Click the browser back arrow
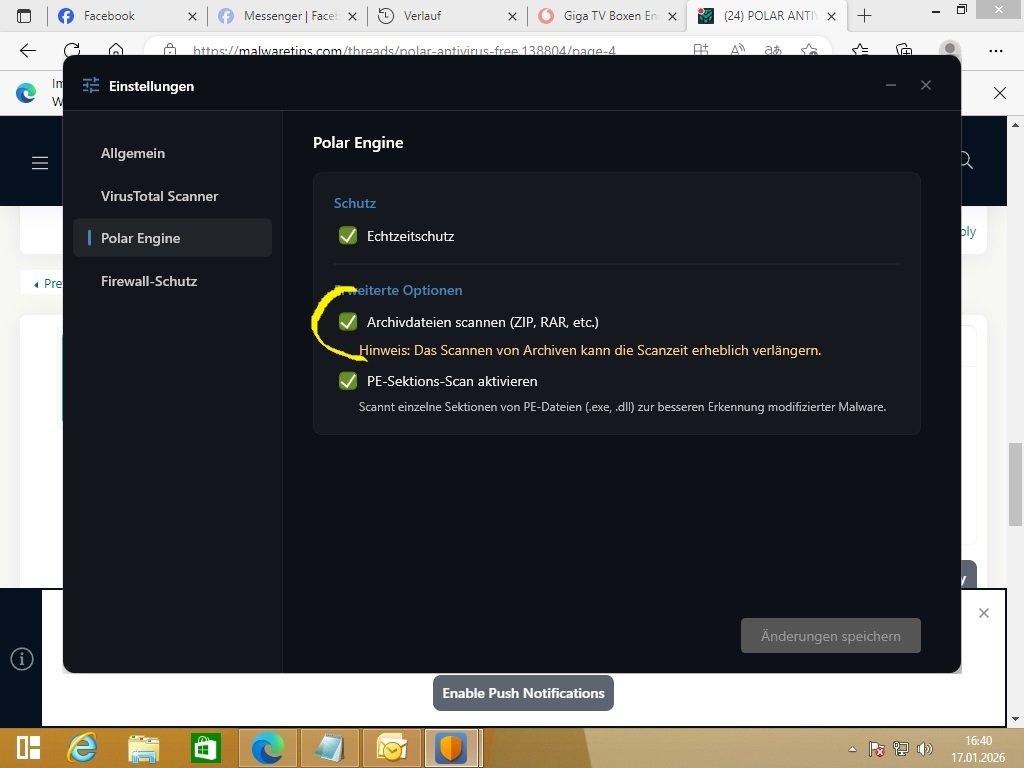 tap(27, 50)
